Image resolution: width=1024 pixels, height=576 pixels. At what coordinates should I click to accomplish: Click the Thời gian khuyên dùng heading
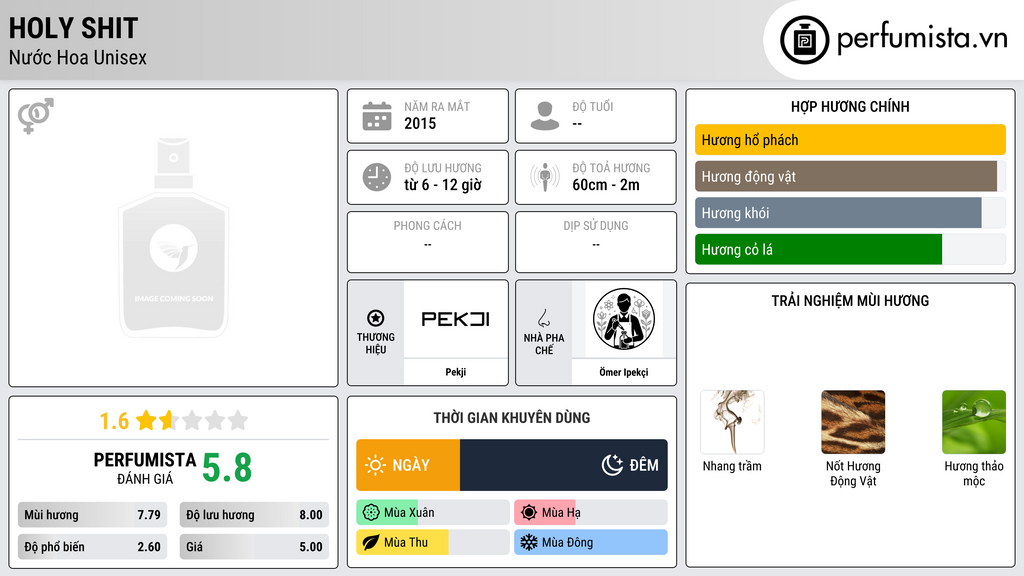(x=512, y=418)
